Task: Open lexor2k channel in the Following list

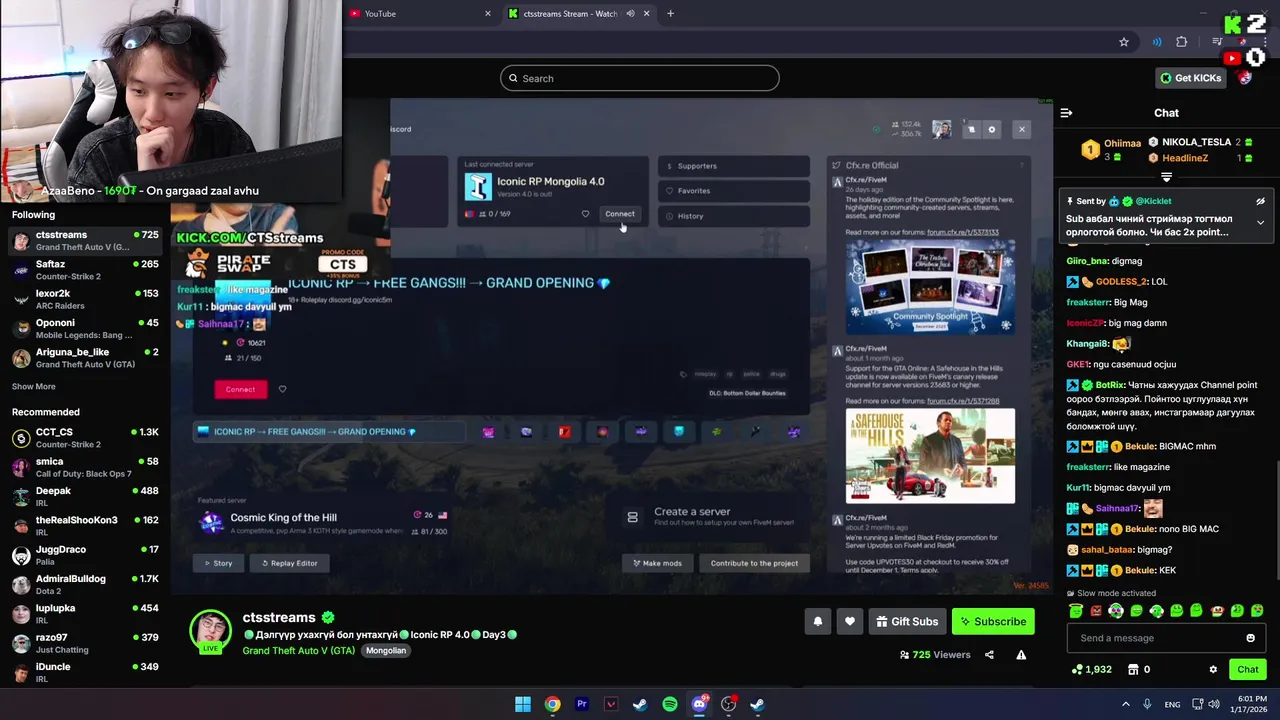Action: coord(85,299)
